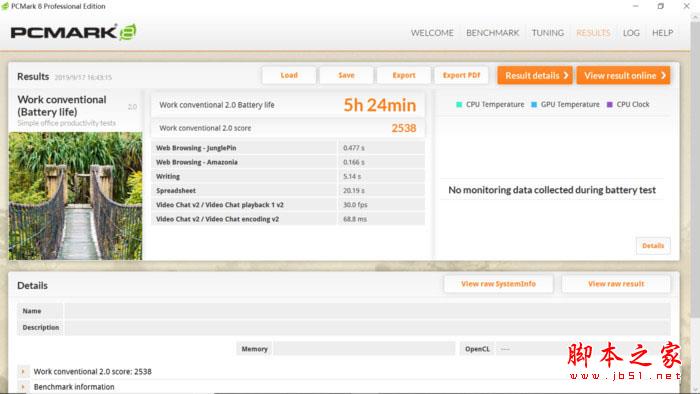Screen dimensions: 700x394
Task: Click View raw SystemInfo button
Action: tap(498, 284)
